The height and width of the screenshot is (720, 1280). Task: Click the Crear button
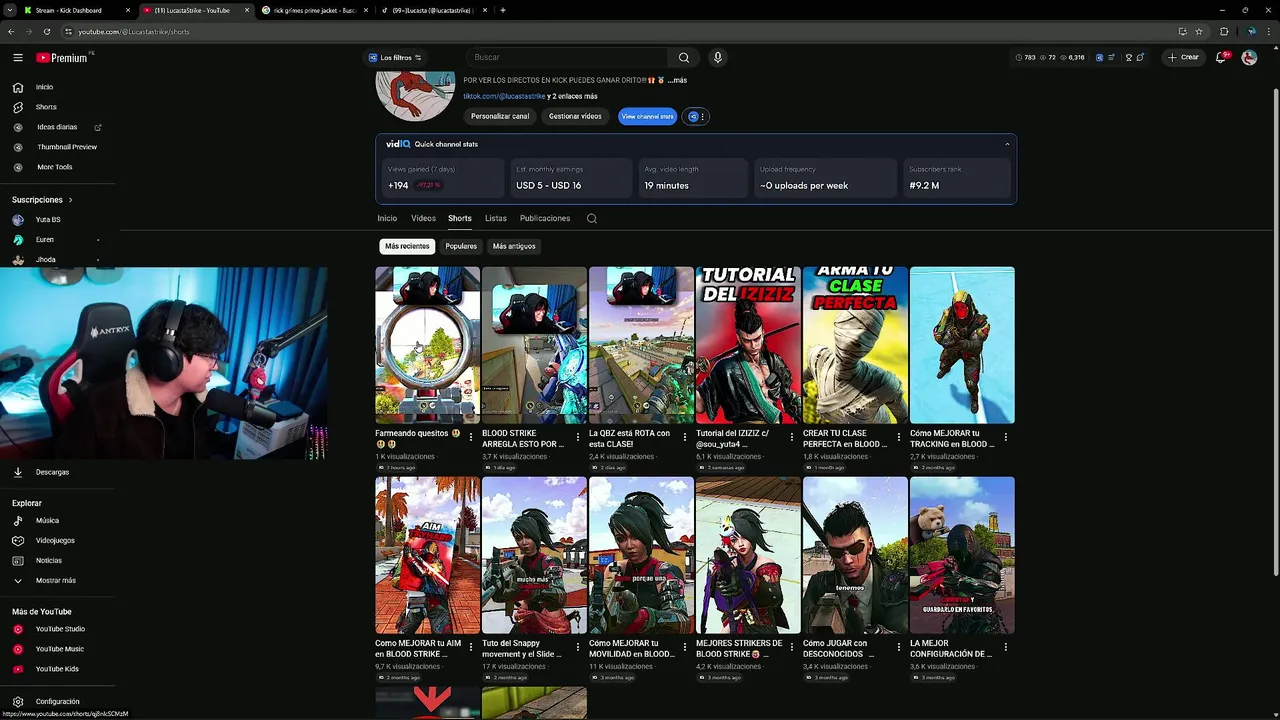(1183, 57)
